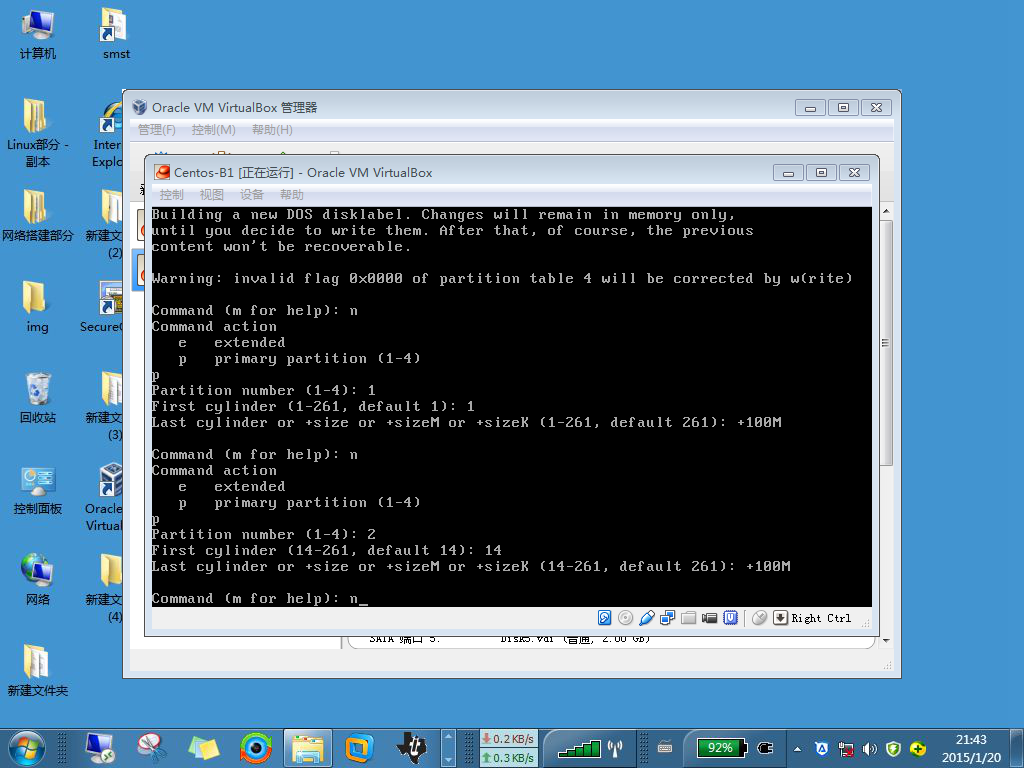
Task: Click the Show desktop strip at taskbar end
Action: (x=1017, y=748)
